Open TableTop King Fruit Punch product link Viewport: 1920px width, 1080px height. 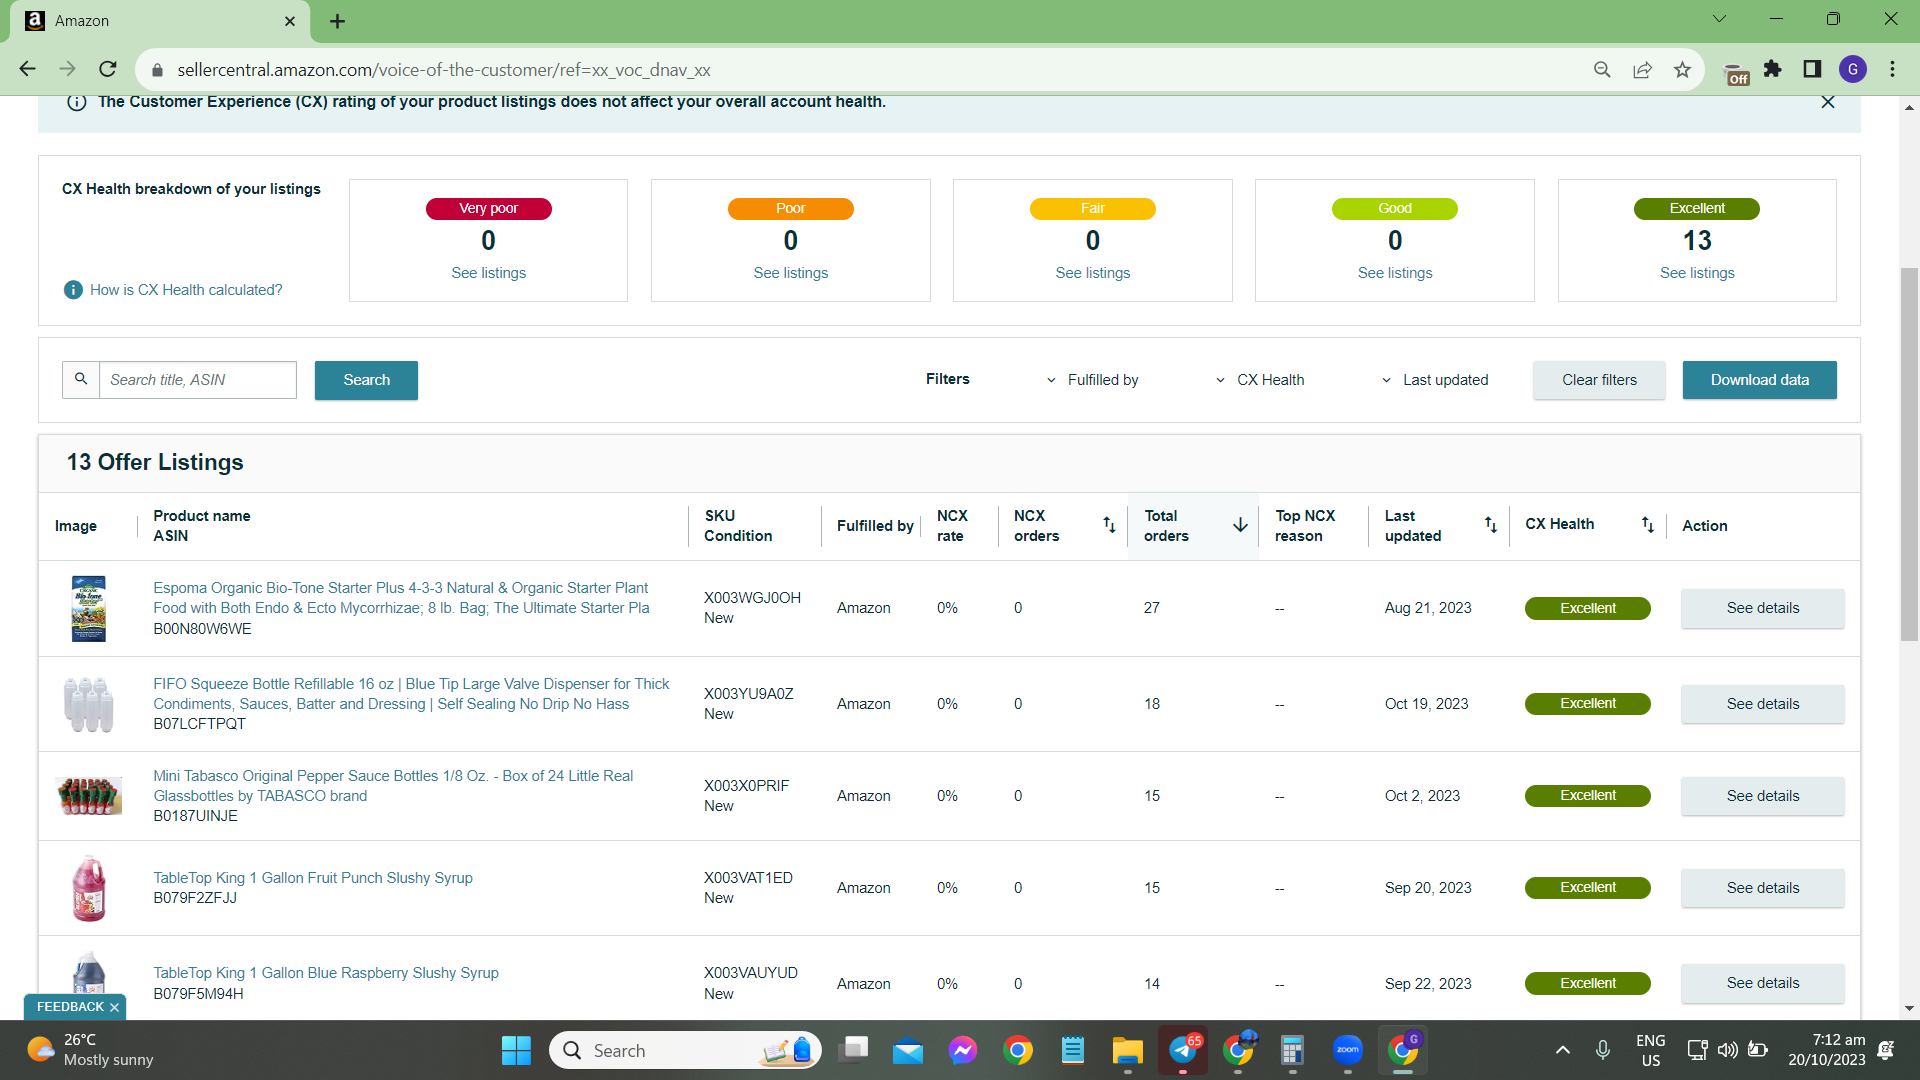313,878
